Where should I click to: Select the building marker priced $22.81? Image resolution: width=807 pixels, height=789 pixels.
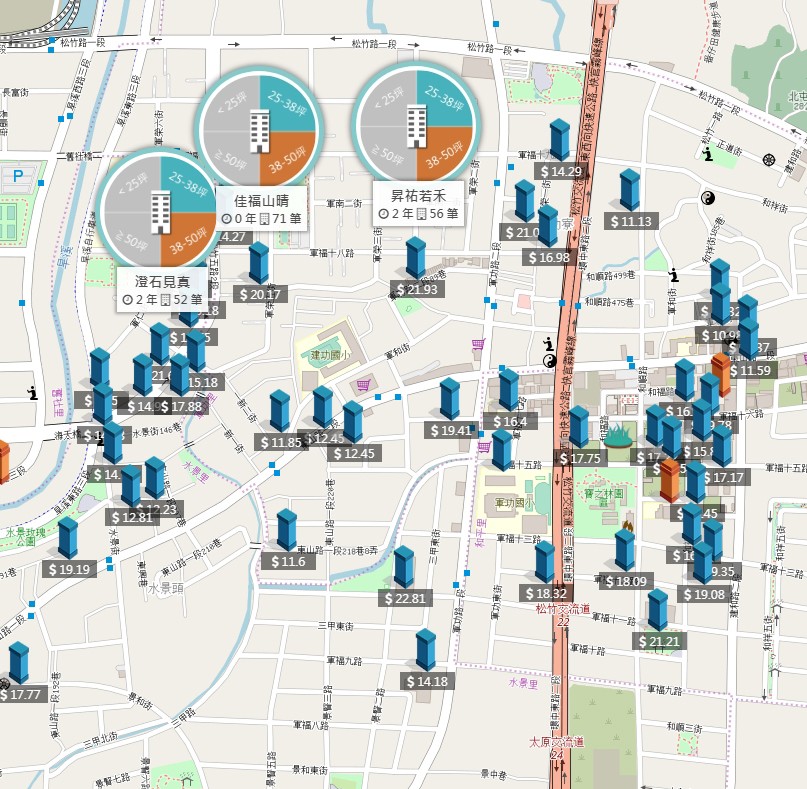404,567
